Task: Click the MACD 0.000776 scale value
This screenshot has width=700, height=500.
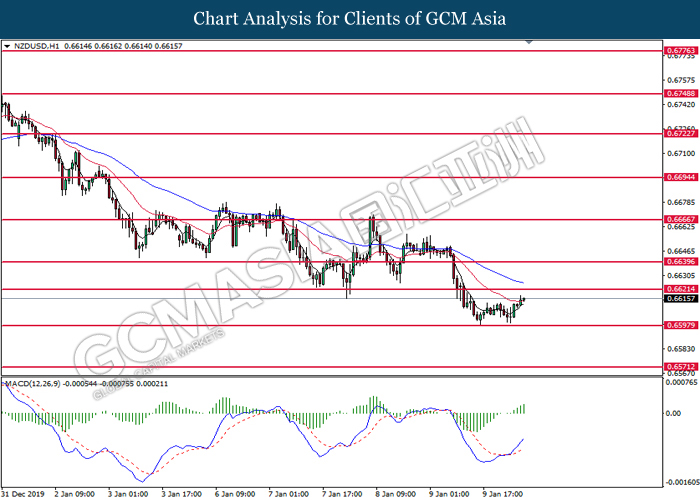Action: click(680, 382)
